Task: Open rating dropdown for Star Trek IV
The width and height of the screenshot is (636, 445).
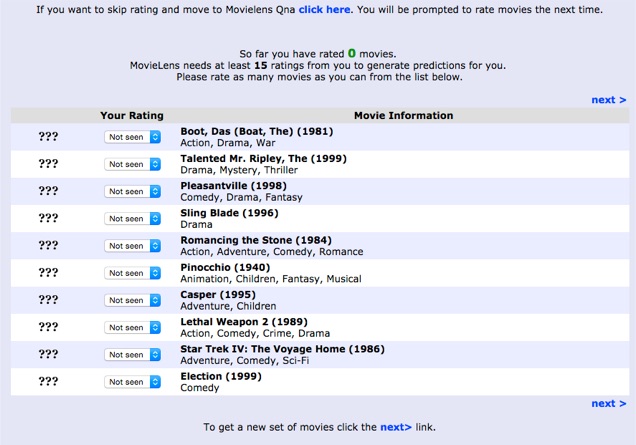Action: point(133,355)
